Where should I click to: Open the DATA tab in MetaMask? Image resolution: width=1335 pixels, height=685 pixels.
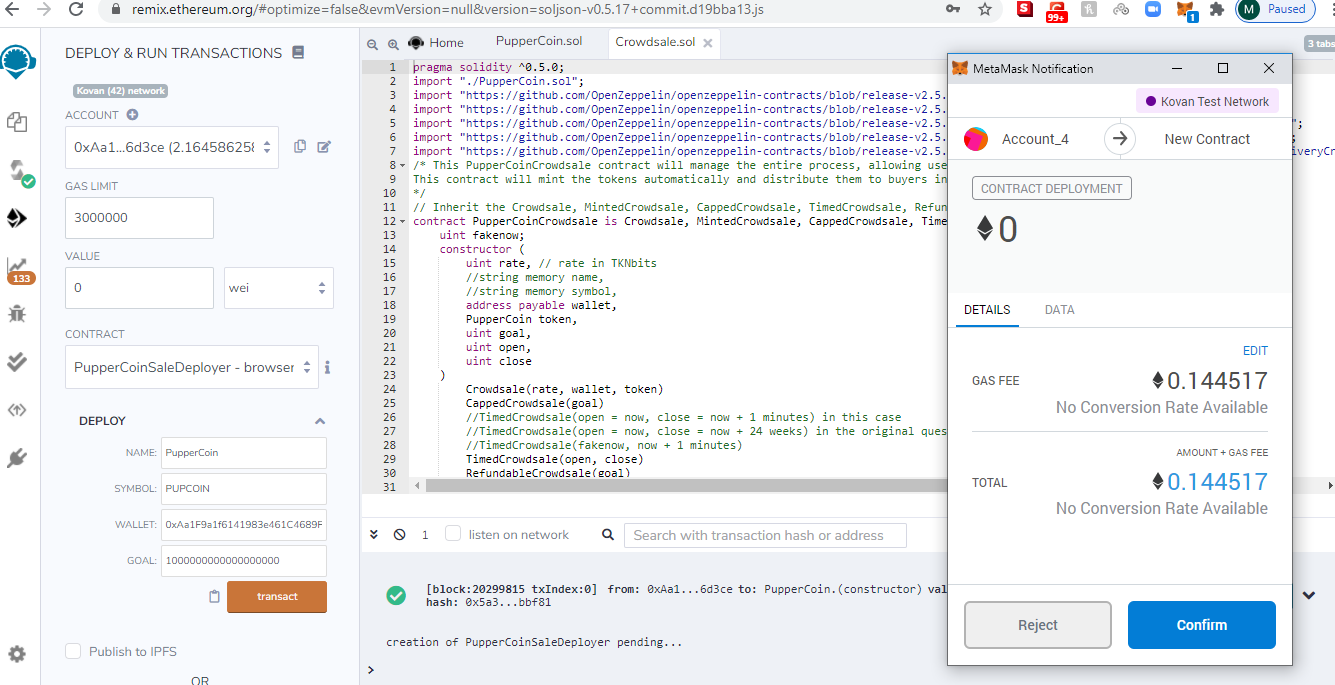click(x=1059, y=310)
